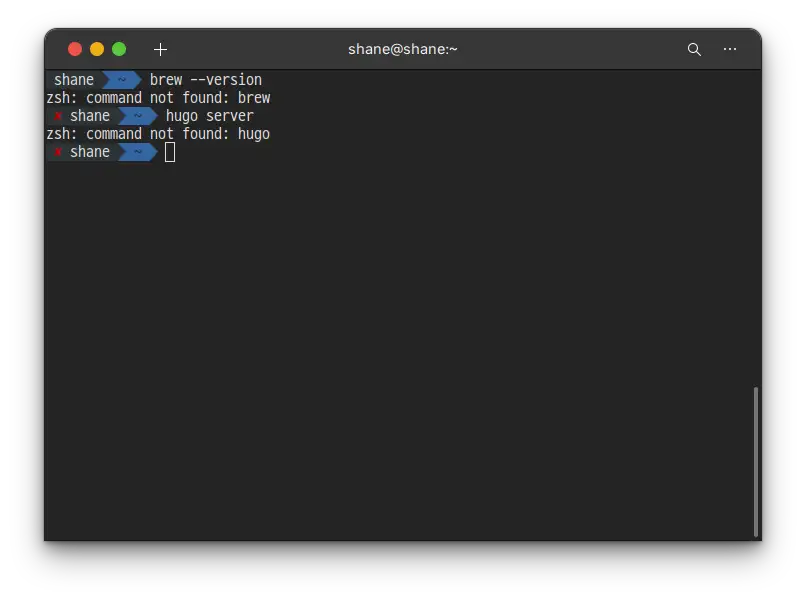This screenshot has width=806, height=601.
Task: Click the 'brew --version' command text
Action: (206, 80)
